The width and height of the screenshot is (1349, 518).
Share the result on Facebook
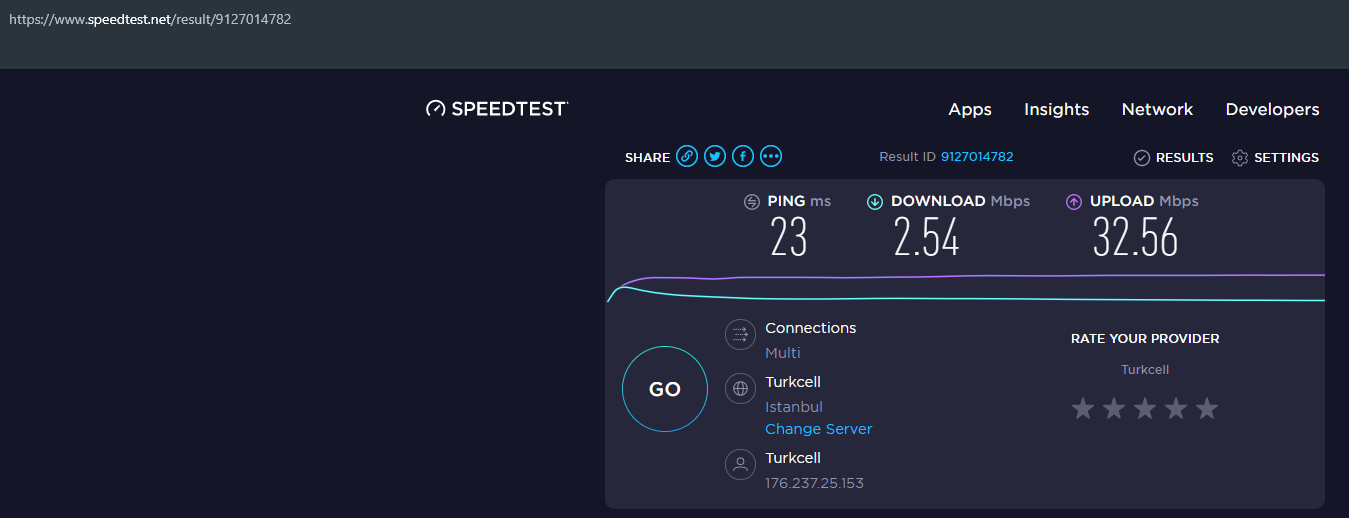click(x=742, y=156)
